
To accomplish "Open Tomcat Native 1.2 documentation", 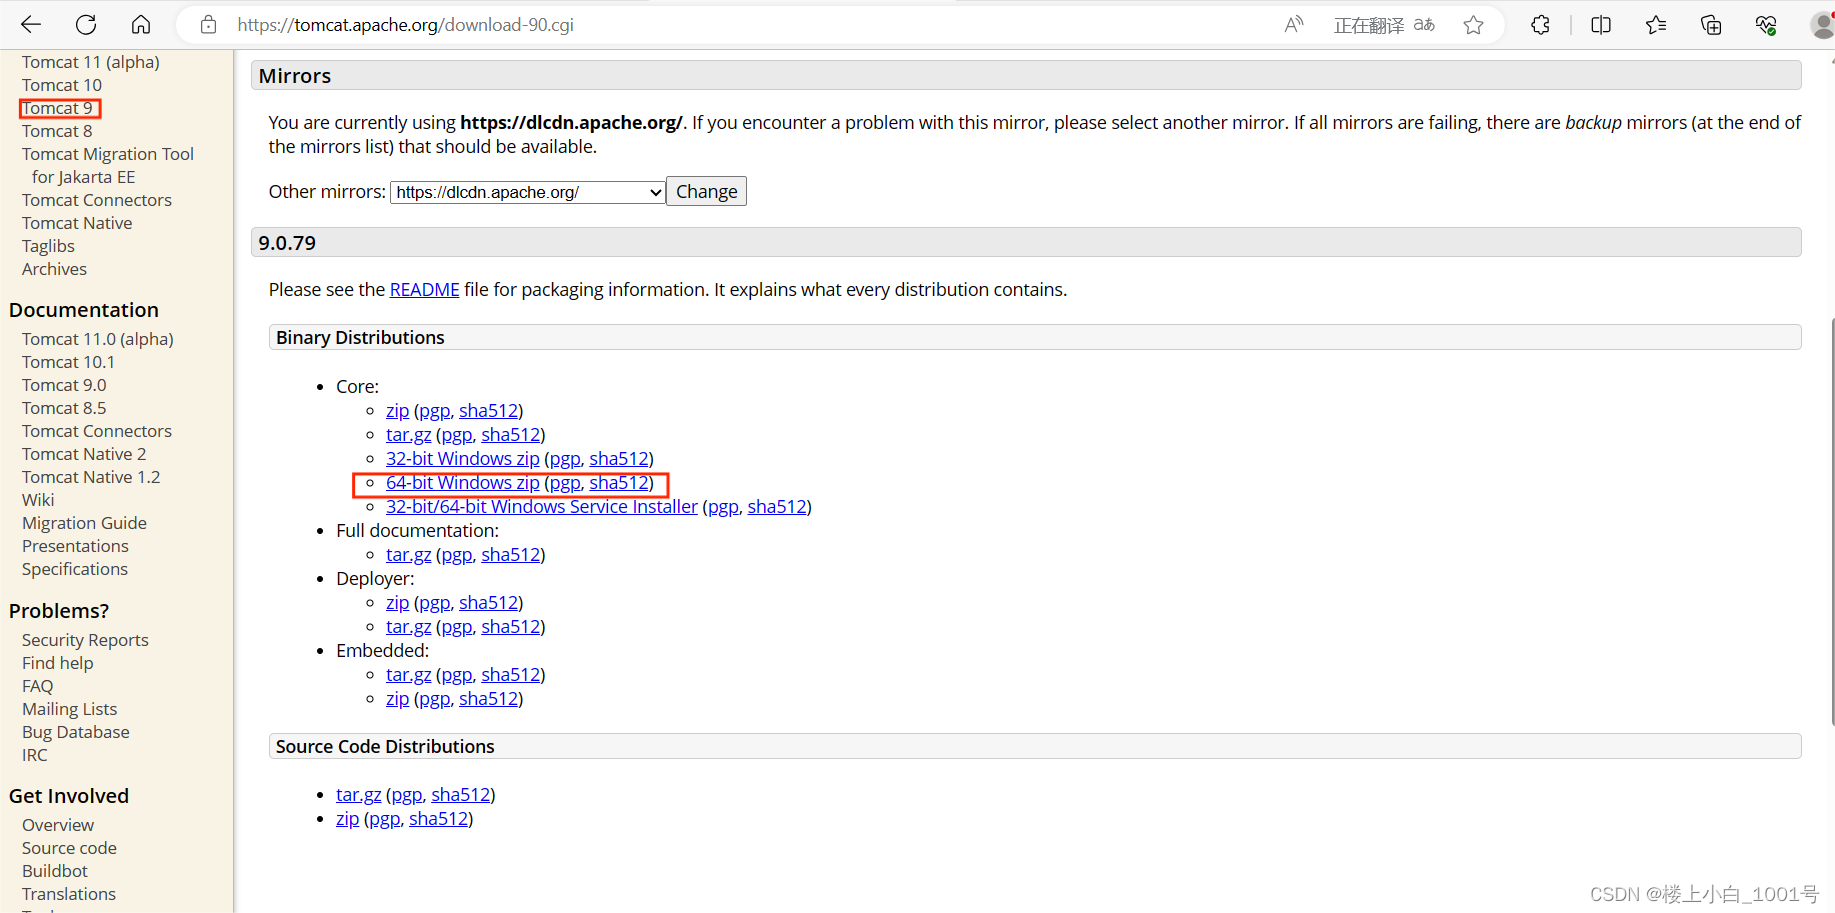I will tap(91, 477).
